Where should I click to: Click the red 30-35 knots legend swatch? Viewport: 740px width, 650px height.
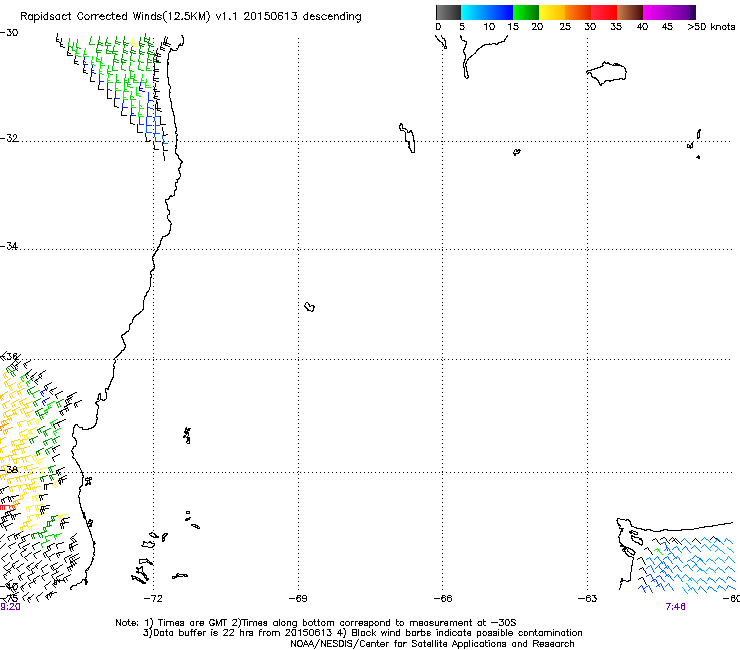click(604, 12)
